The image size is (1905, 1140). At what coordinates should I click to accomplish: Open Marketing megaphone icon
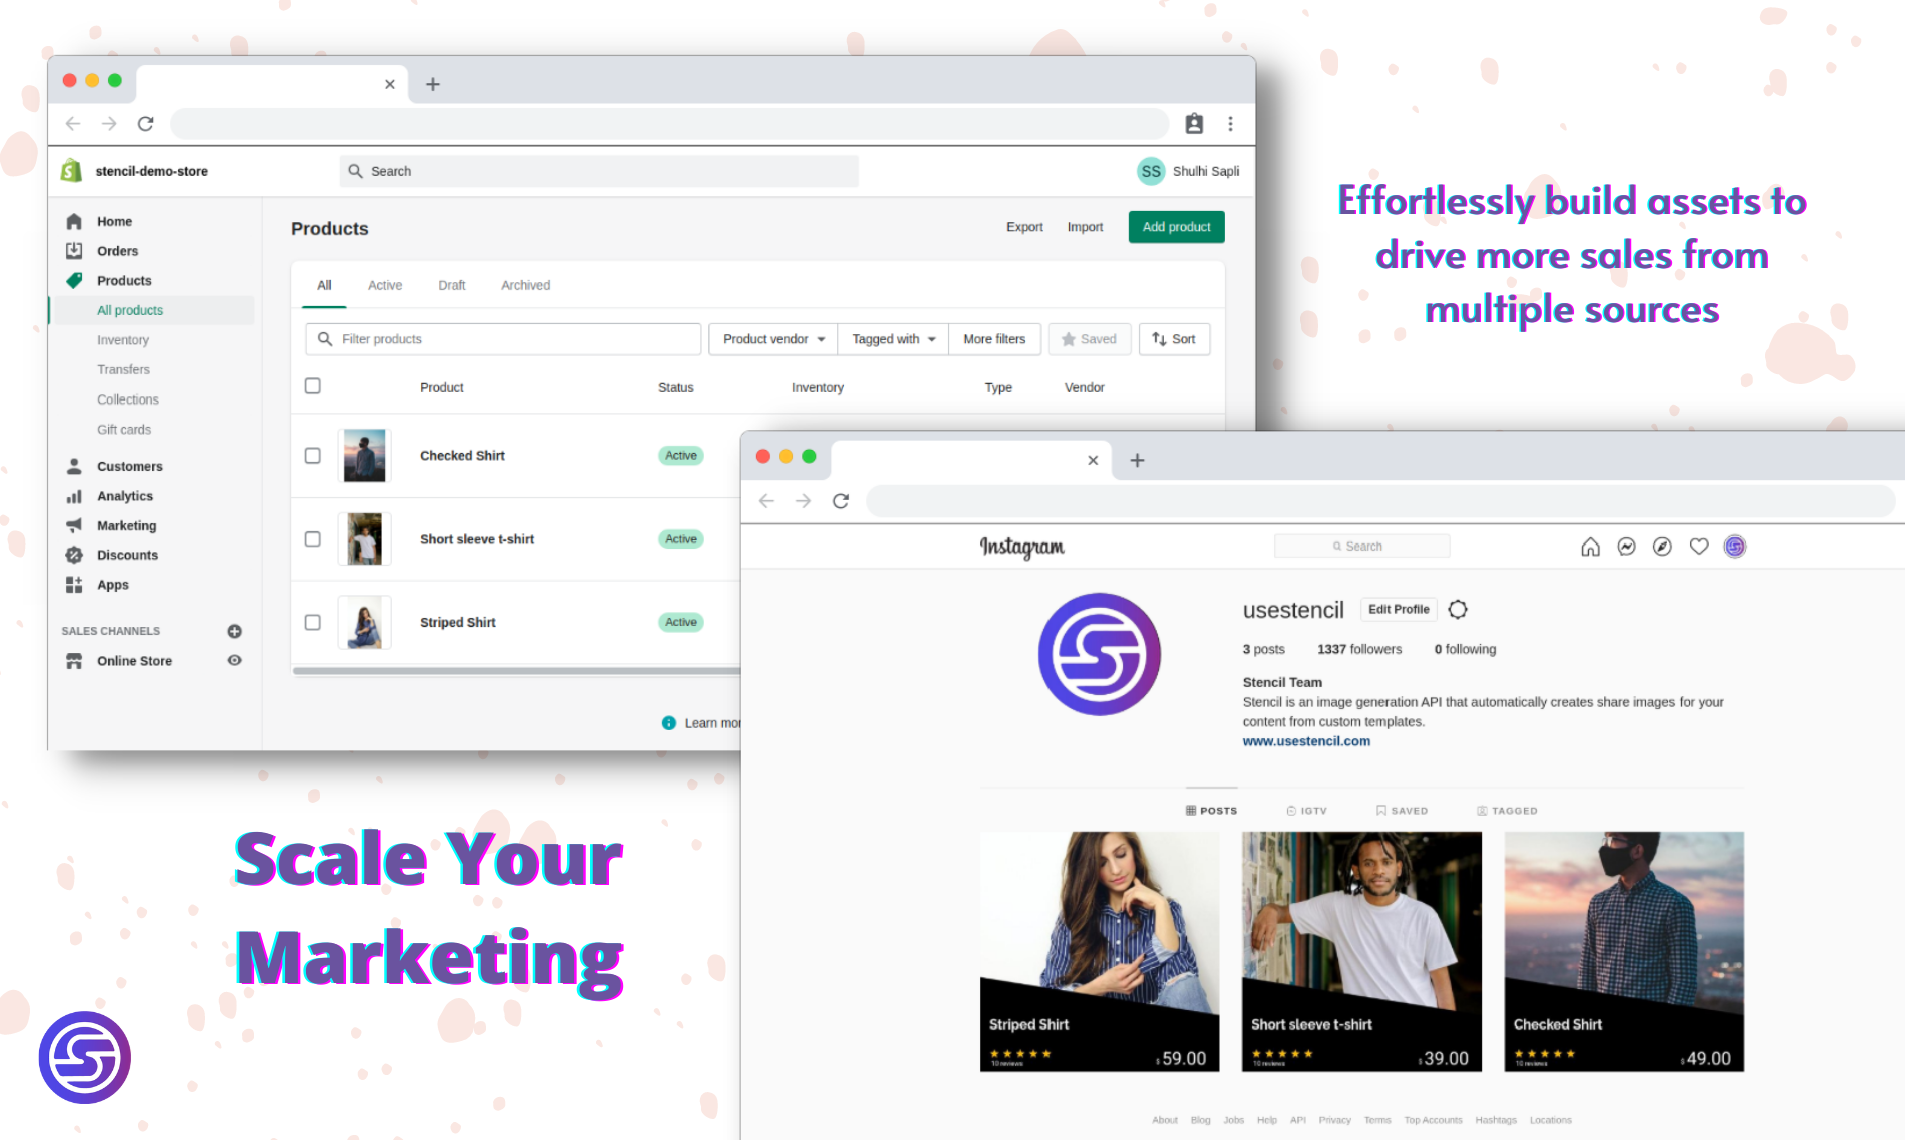[74, 525]
